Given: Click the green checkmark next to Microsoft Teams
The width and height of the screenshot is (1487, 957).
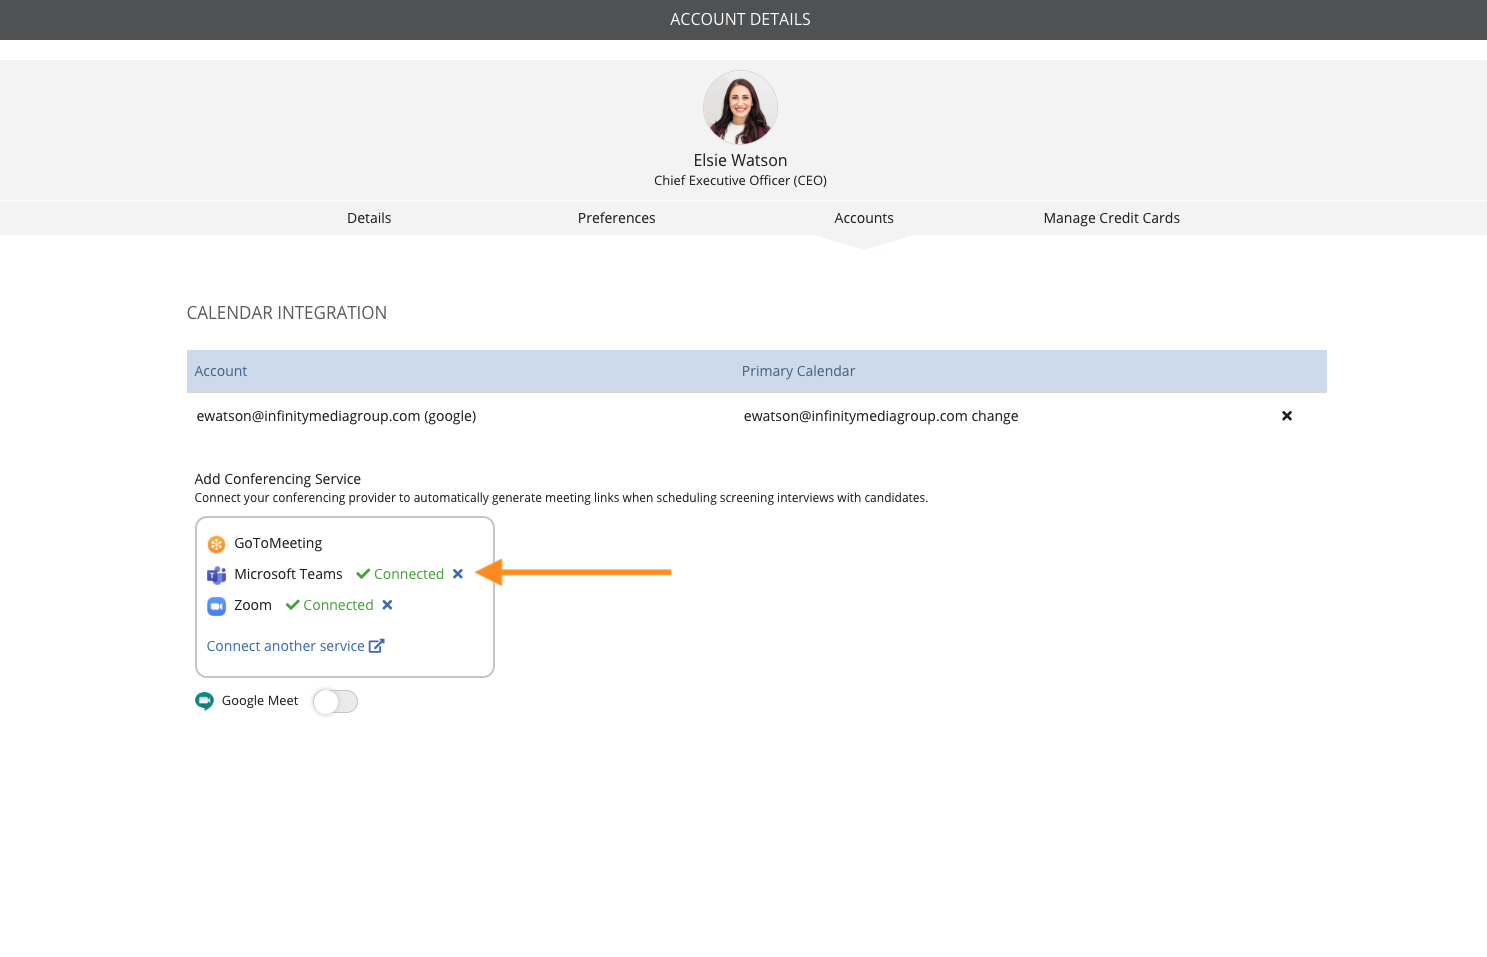Looking at the screenshot, I should pos(363,574).
